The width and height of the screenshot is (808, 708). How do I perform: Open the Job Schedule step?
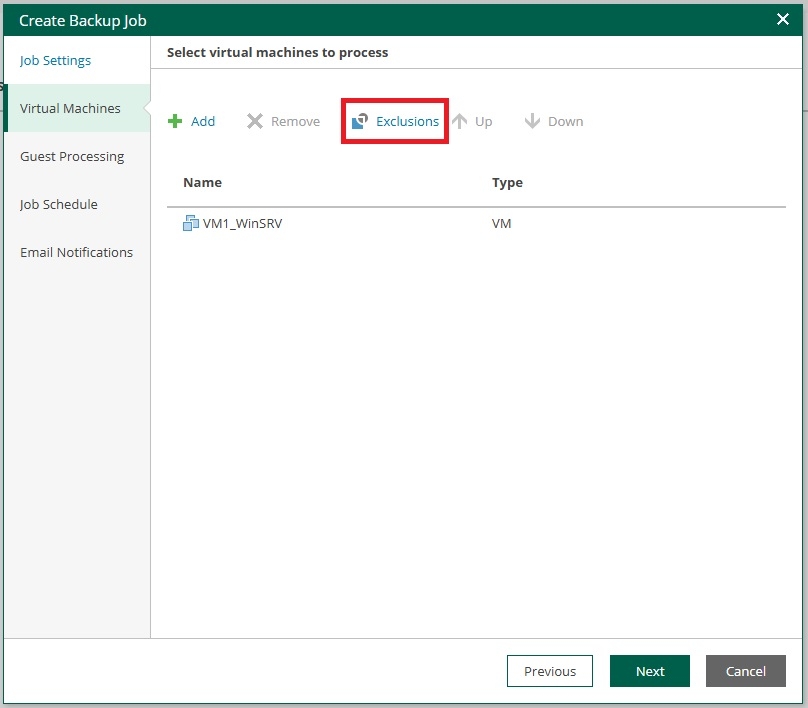[x=59, y=204]
